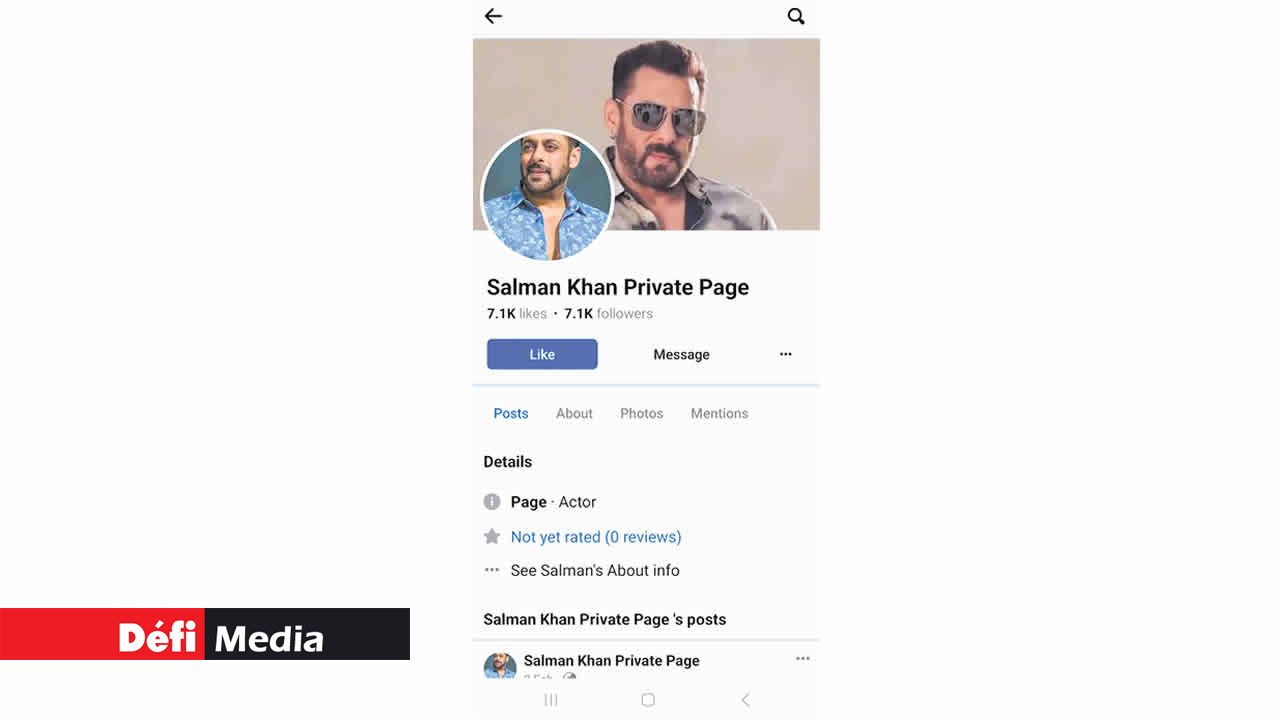
Task: Like the Salman Khan Private Page
Action: [542, 354]
